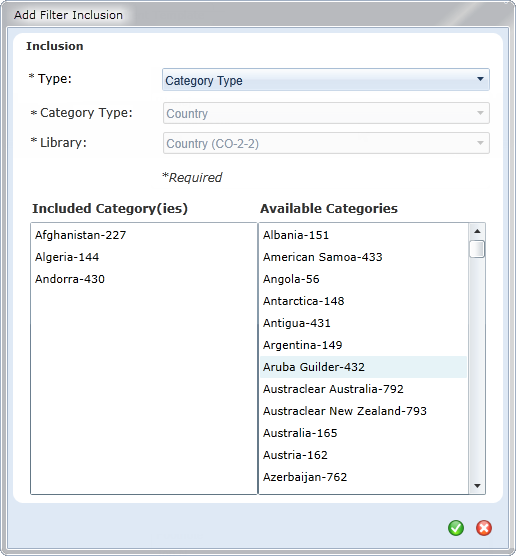Screen dimensions: 516x556
Task: Open the Type dropdown showing Category Type
Action: [x=326, y=80]
